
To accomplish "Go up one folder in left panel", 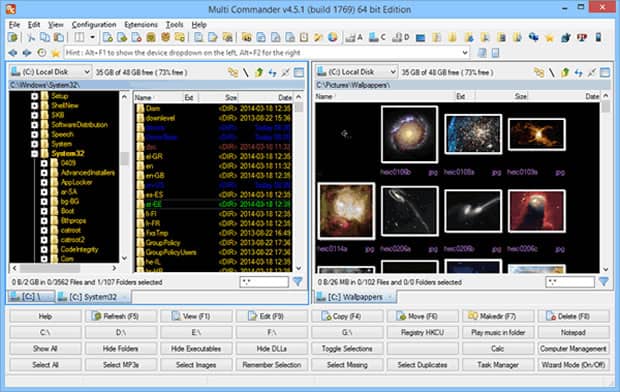I will click(259, 72).
